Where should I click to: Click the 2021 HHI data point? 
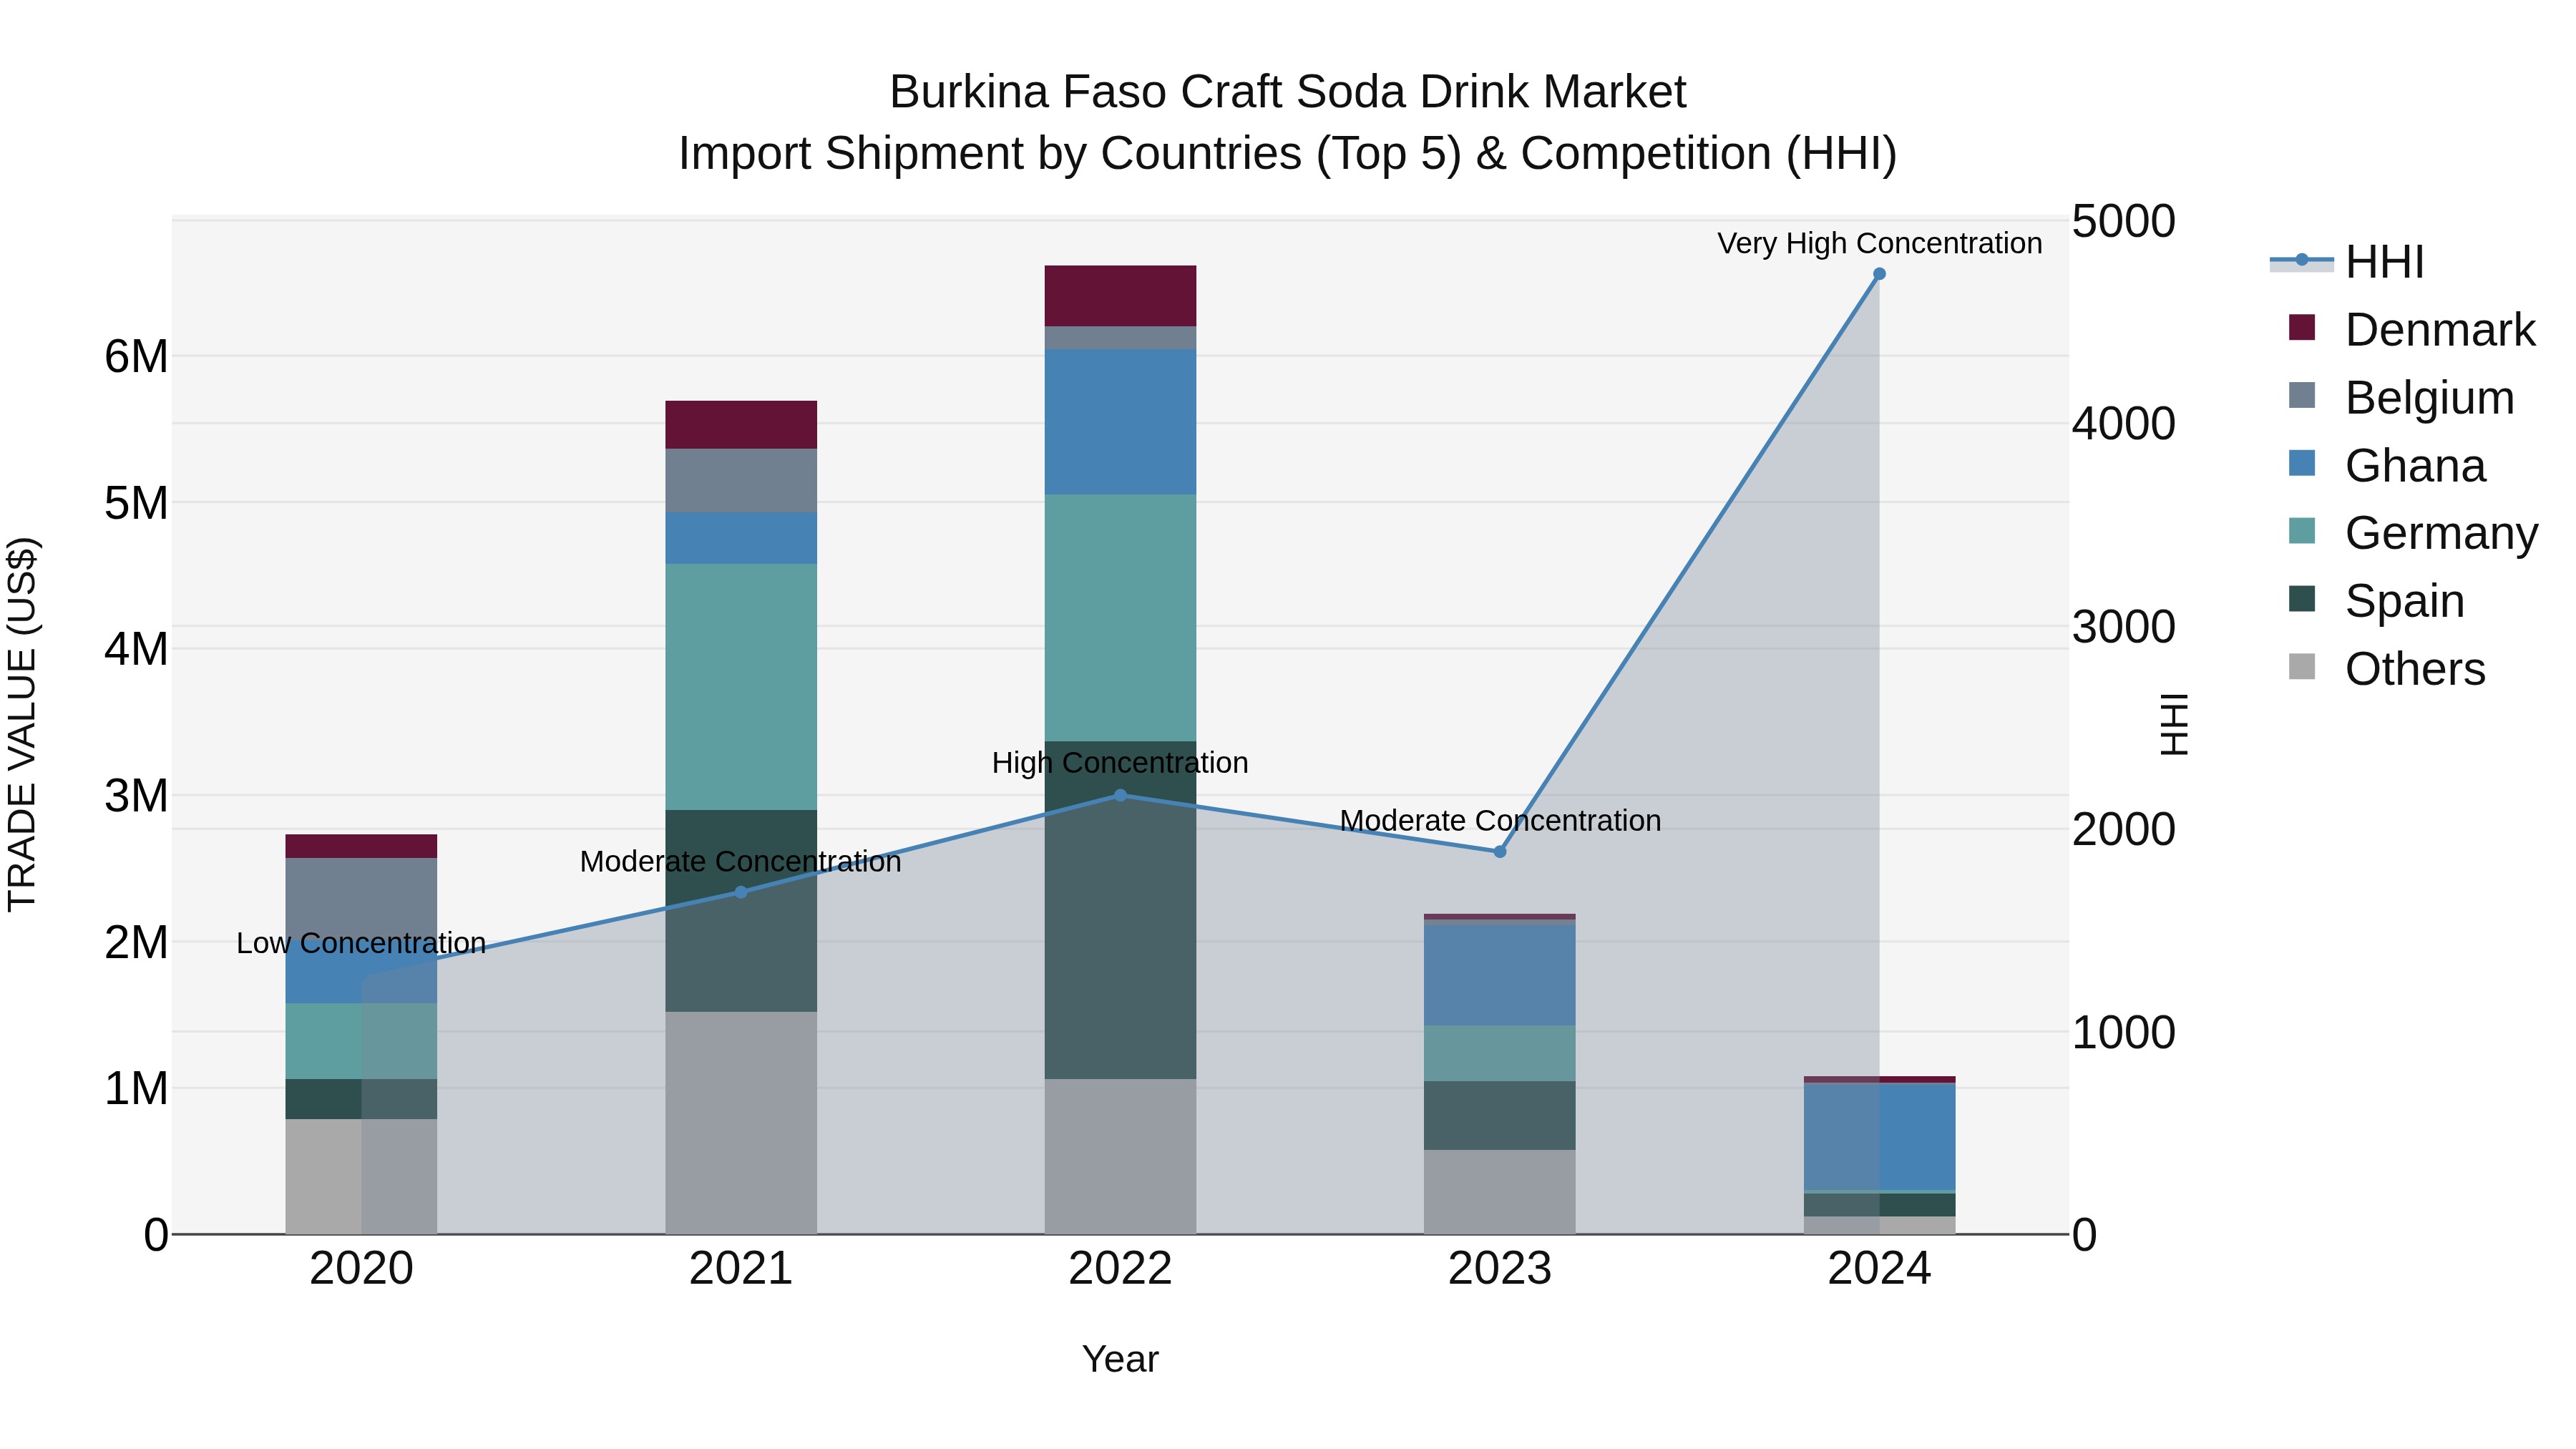[741, 892]
